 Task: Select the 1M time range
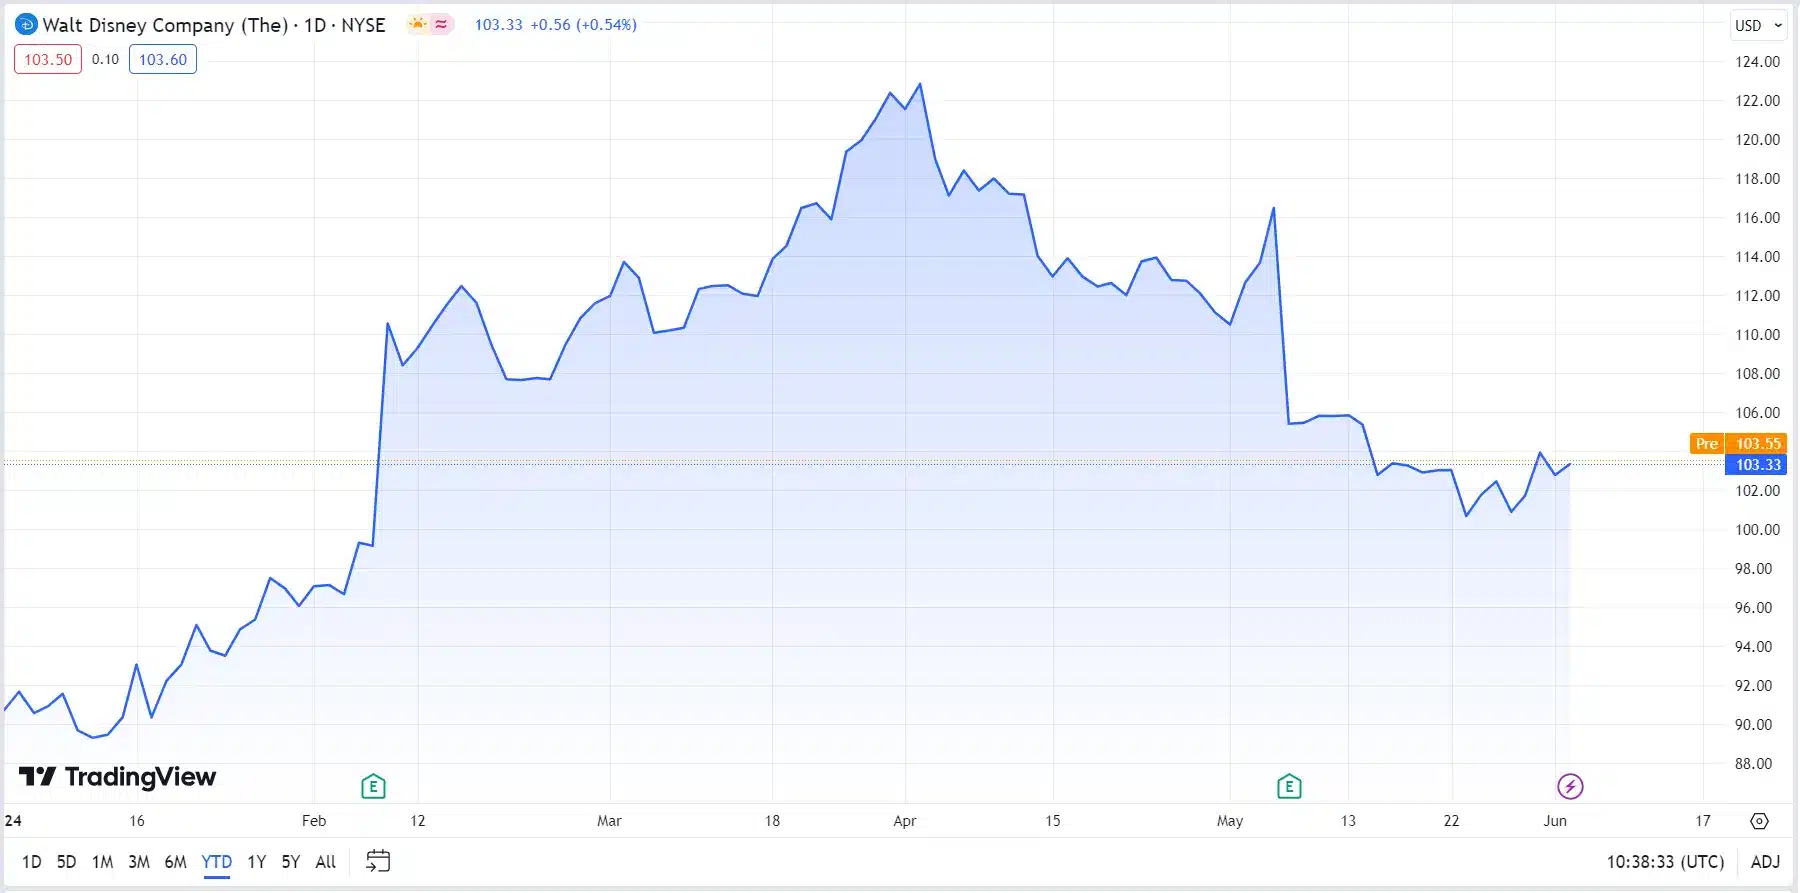coord(102,862)
